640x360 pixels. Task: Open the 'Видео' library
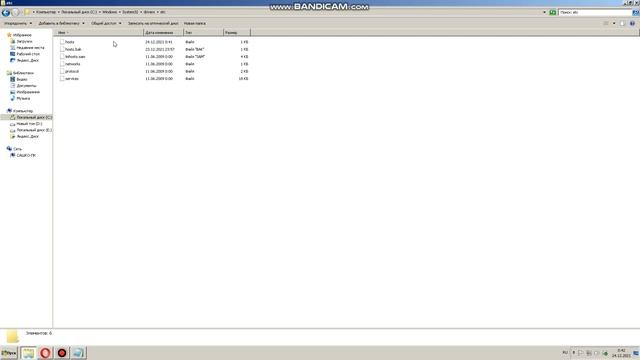point(22,80)
